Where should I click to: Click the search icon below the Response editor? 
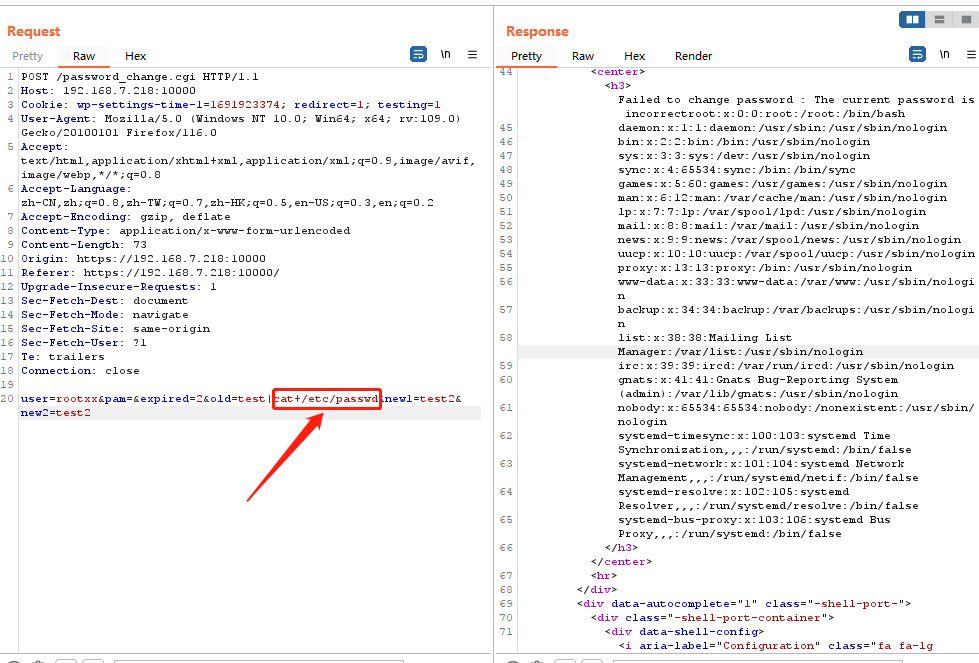pyautogui.click(x=513, y=660)
